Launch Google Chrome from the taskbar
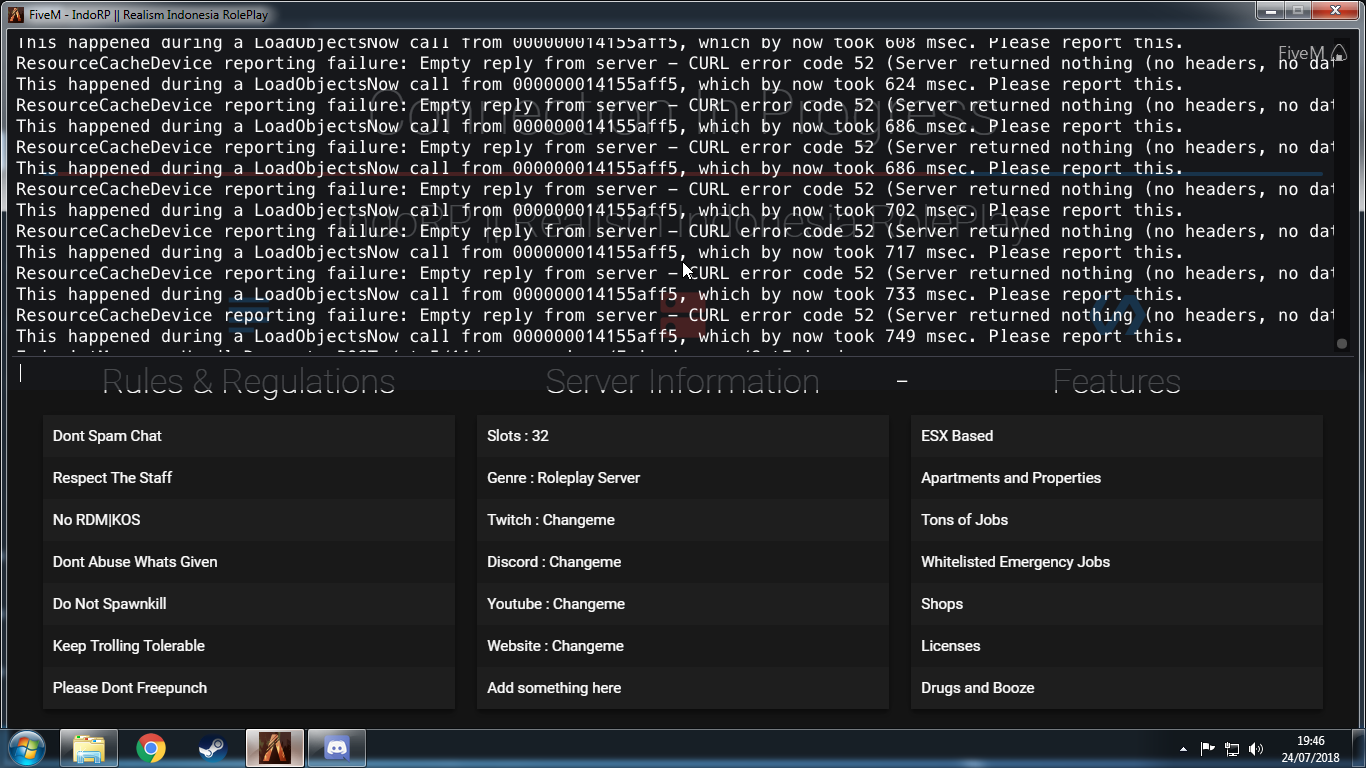Viewport: 1366px width, 768px height. click(x=151, y=748)
